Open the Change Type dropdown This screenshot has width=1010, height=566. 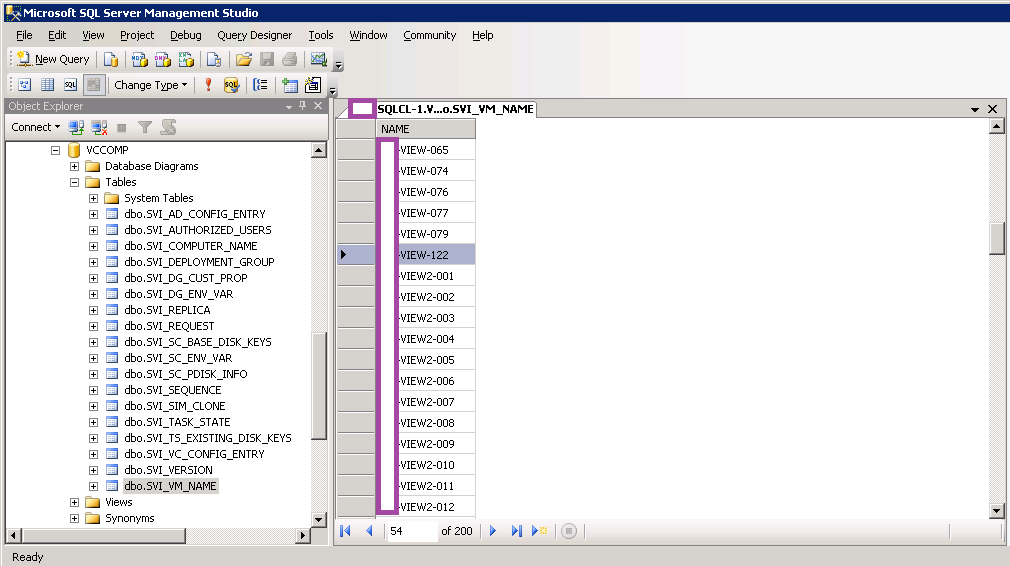(x=150, y=85)
